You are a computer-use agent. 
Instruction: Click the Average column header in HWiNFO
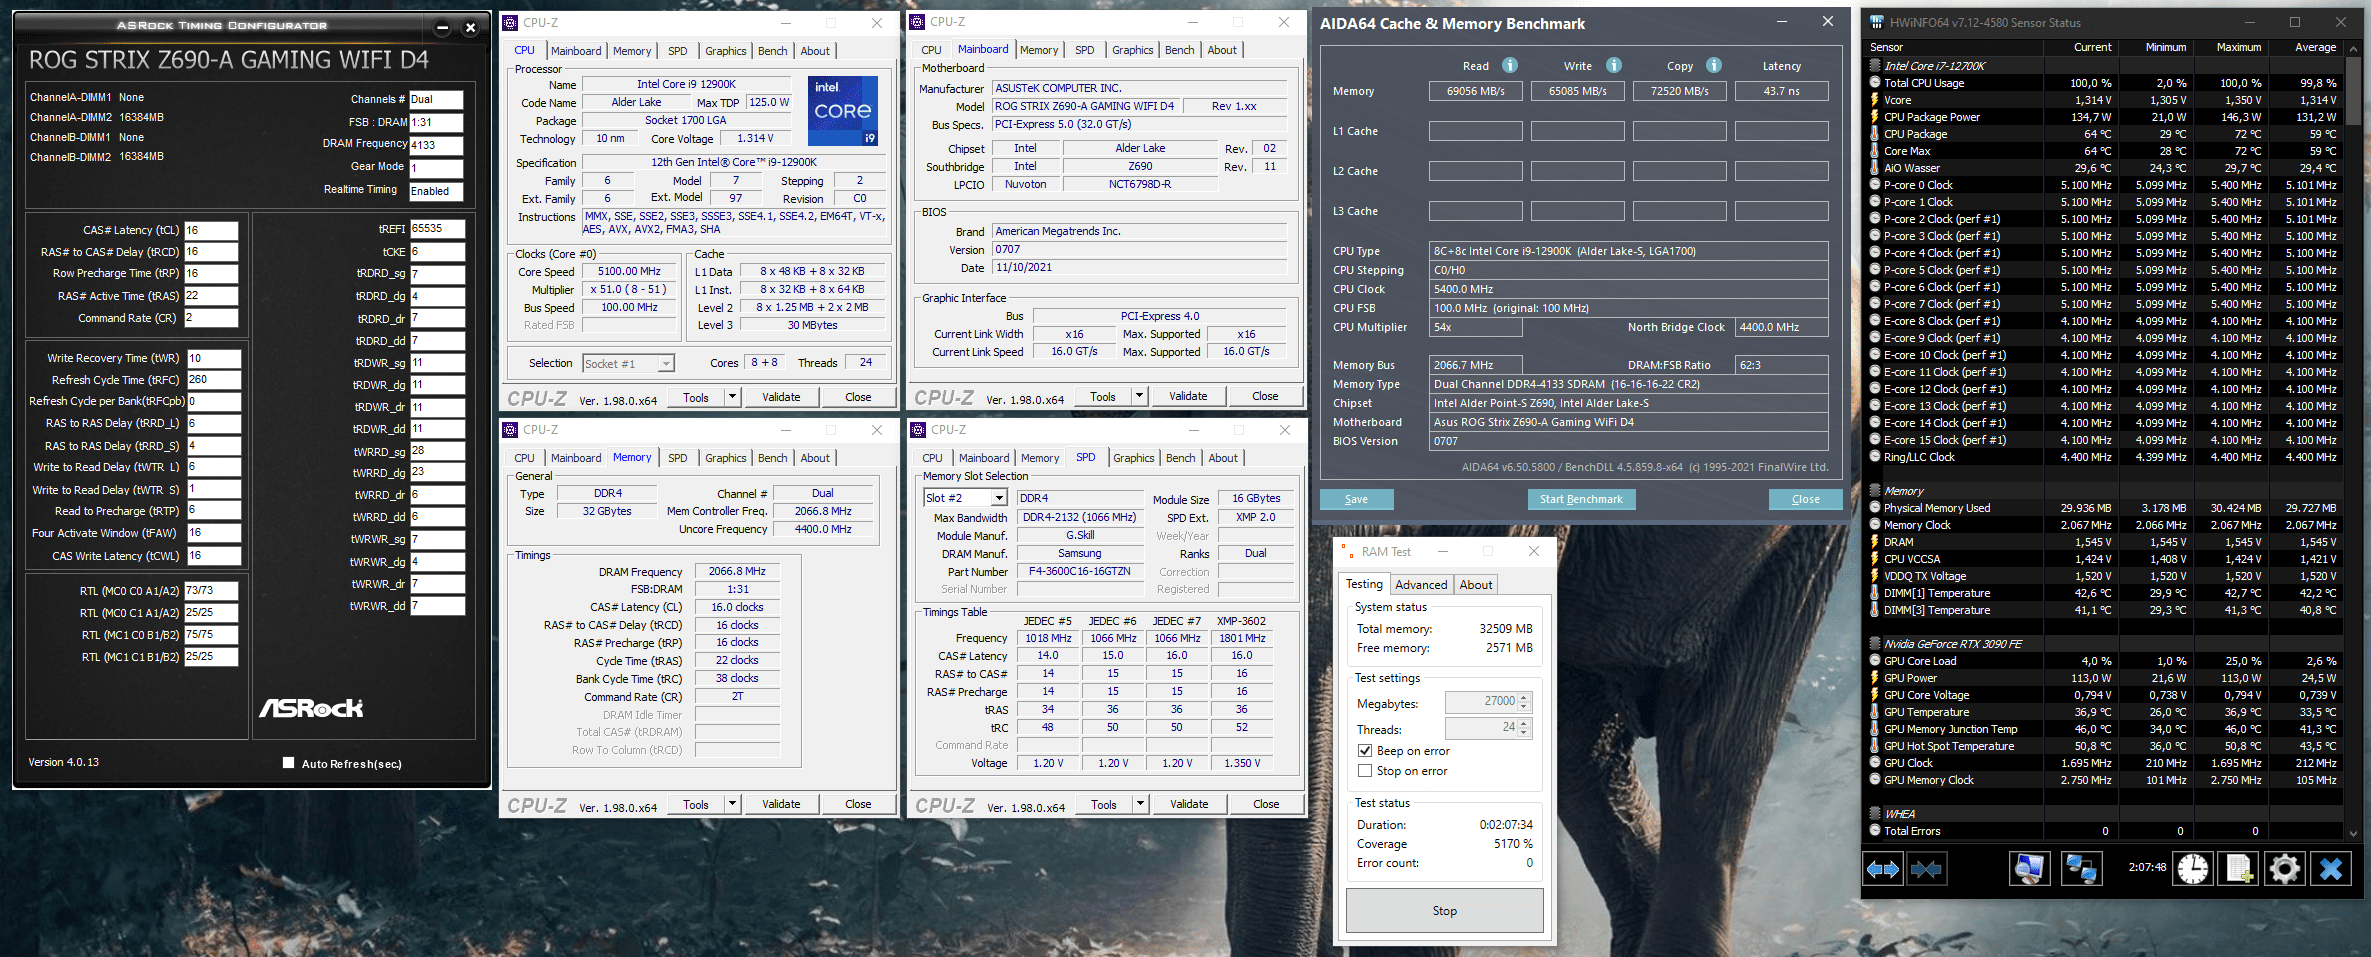pyautogui.click(x=2315, y=47)
